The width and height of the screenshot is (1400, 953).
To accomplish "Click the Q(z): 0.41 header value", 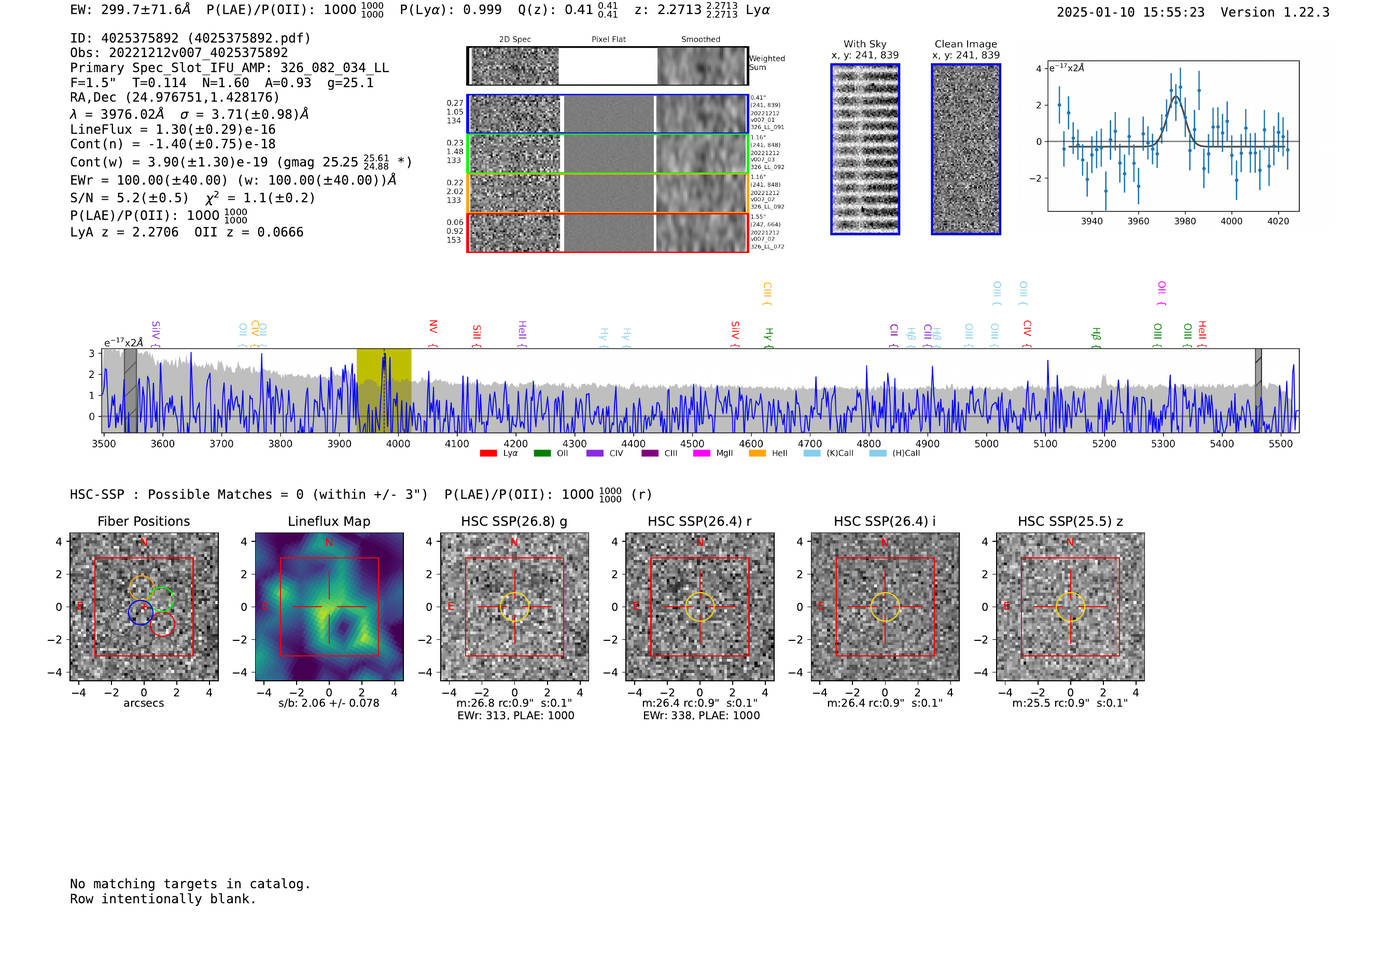I will 569,10.
